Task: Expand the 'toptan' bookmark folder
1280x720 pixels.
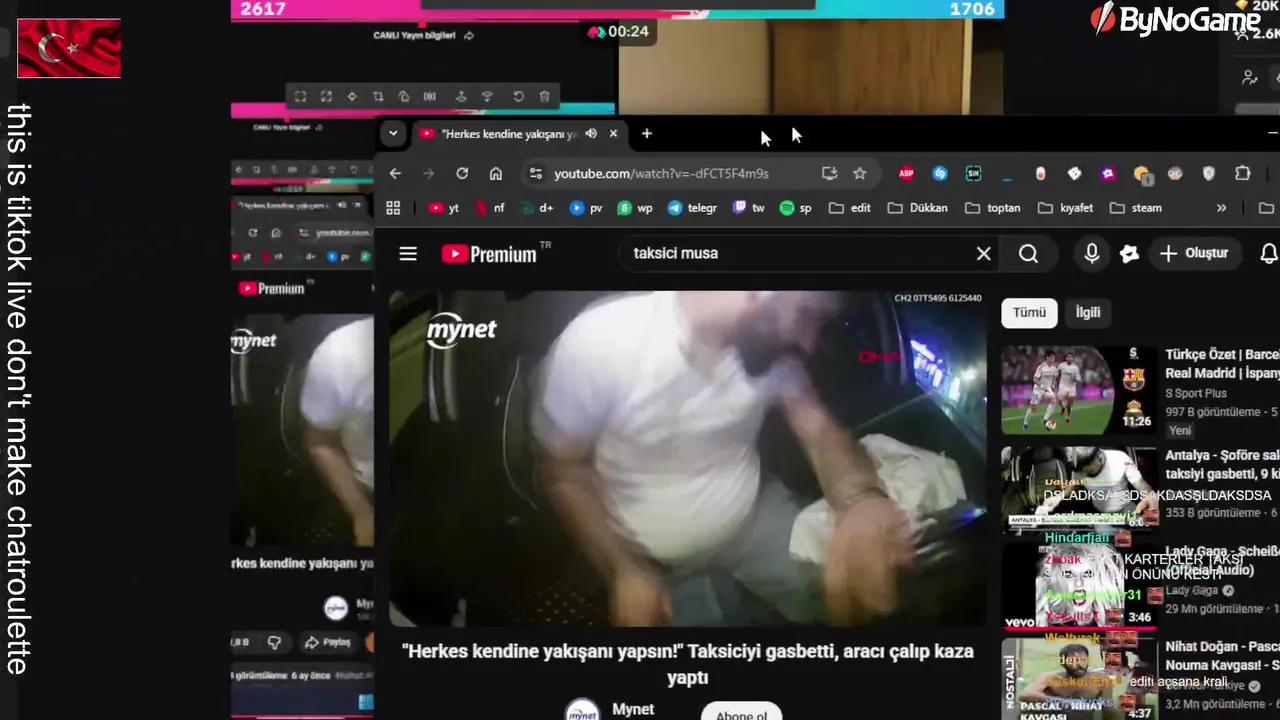Action: click(993, 208)
